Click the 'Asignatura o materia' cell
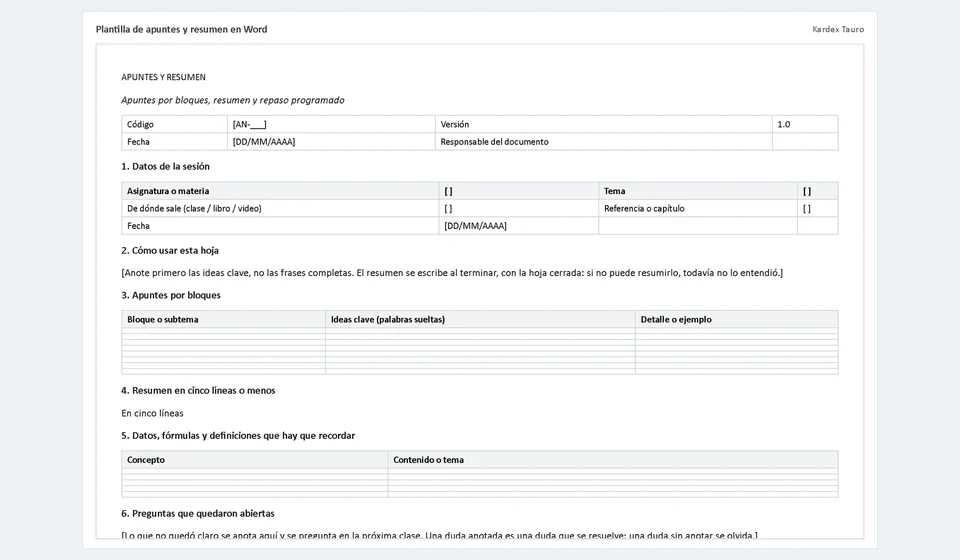This screenshot has height=560, width=960. tap(280, 191)
